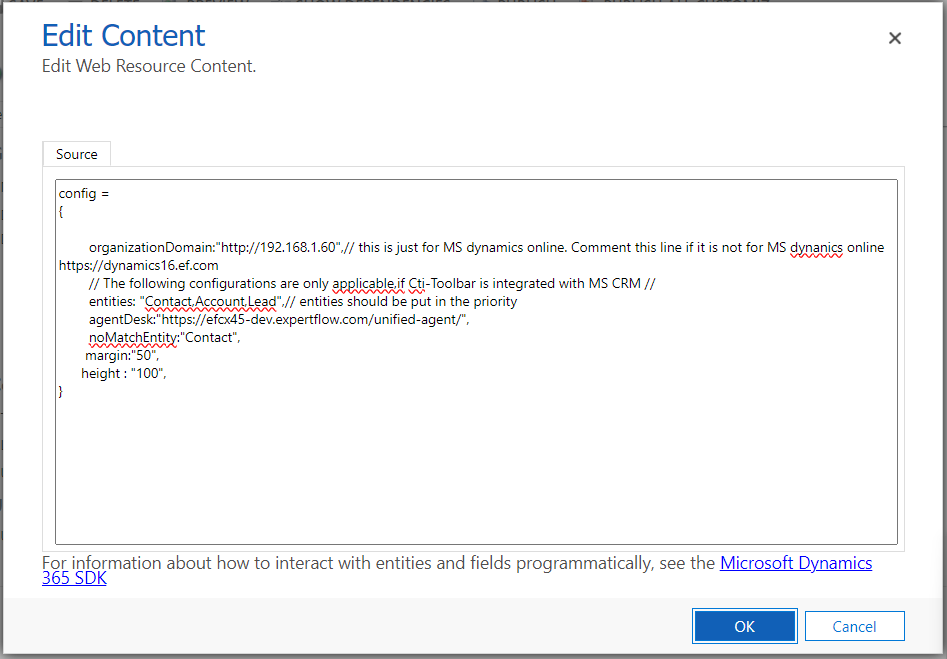Place cursor on the height : "100" line

tap(123, 373)
